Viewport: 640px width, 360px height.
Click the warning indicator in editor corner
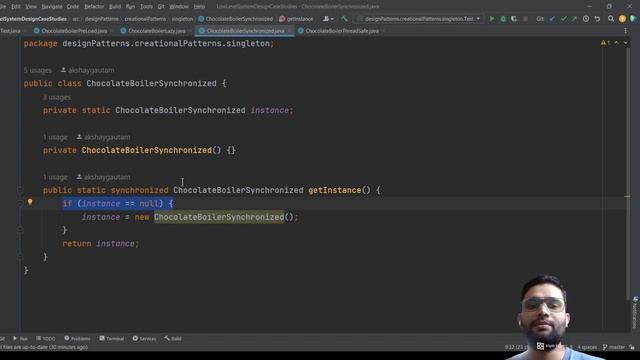[x=605, y=43]
